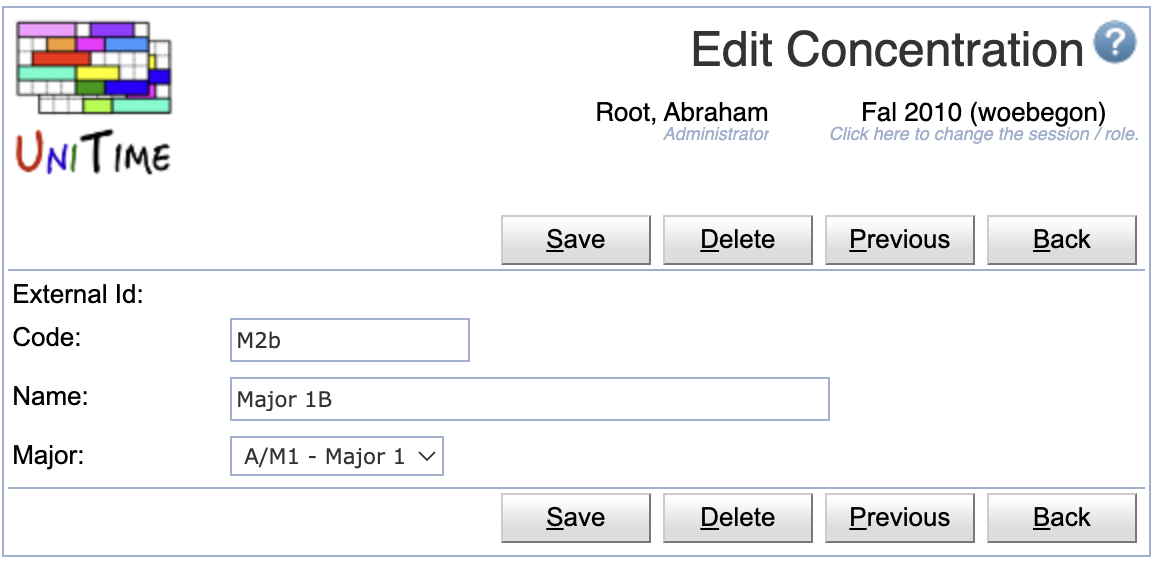1154x562 pixels.
Task: Select the A/M1 - Major 1 combo box
Action: (337, 456)
